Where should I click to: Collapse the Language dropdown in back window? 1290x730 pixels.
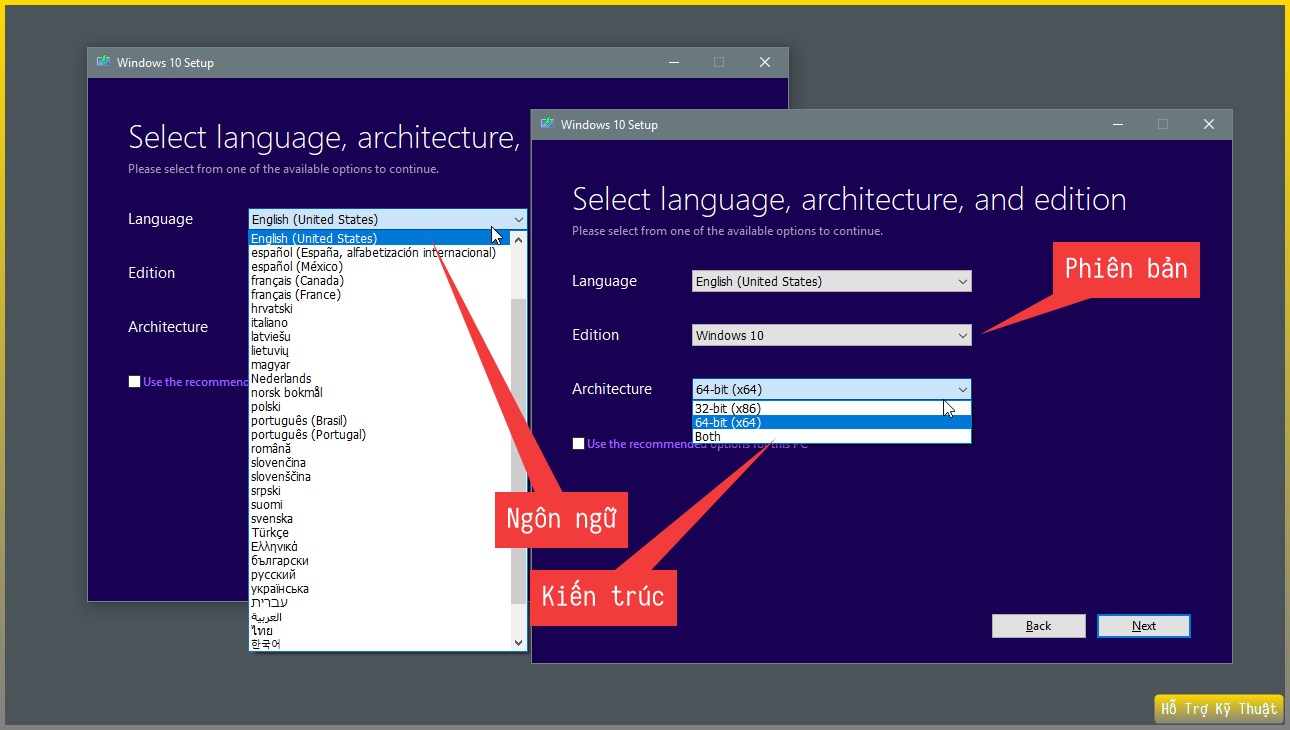tap(387, 219)
